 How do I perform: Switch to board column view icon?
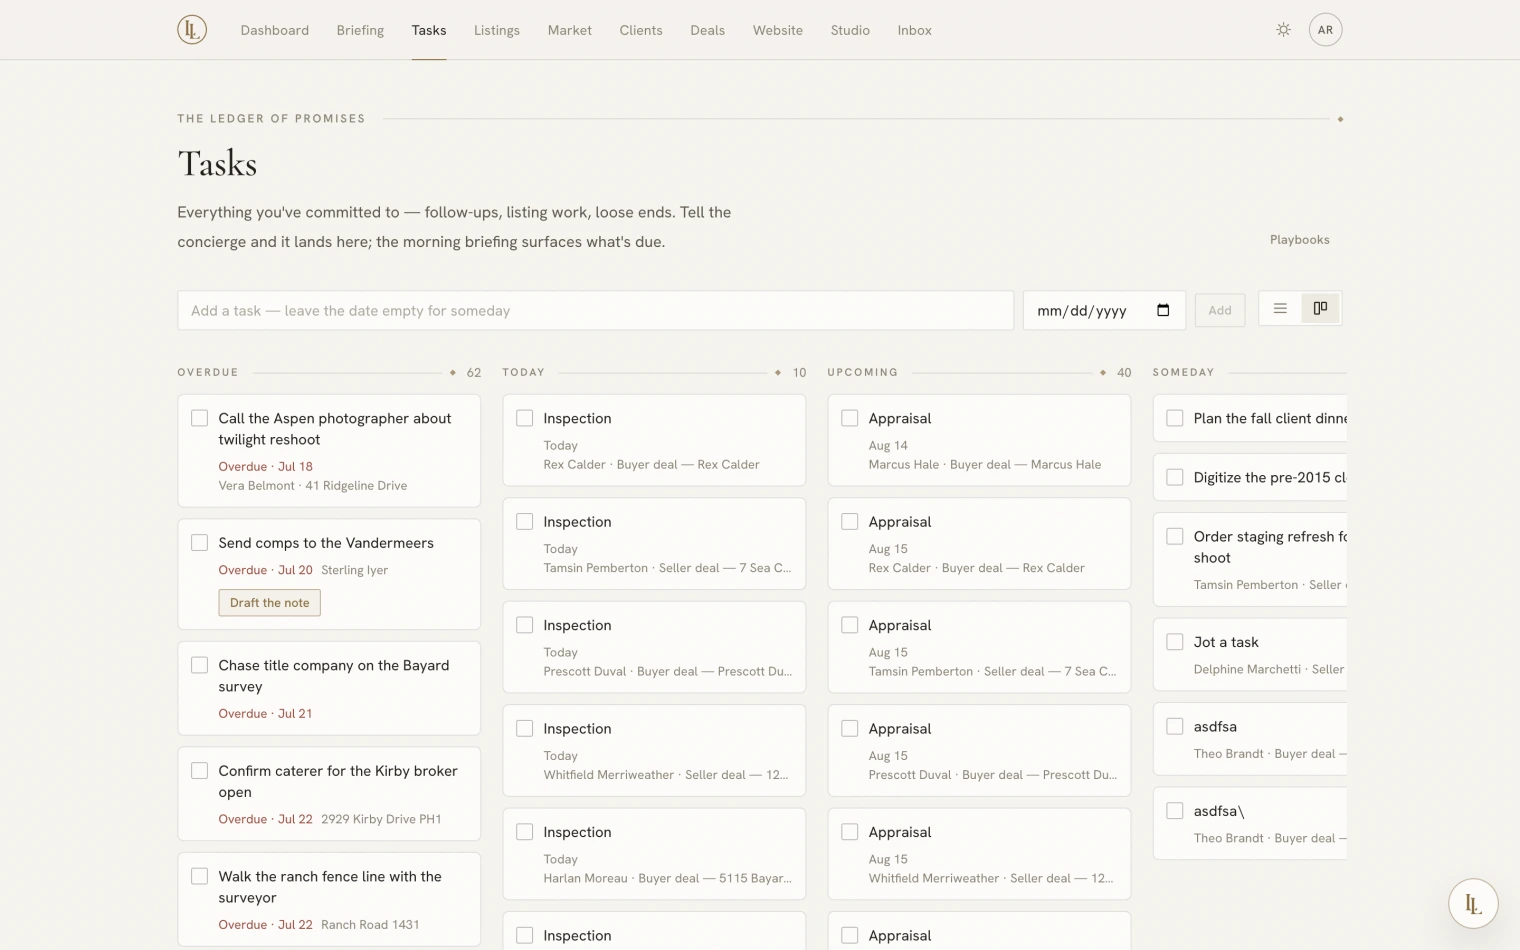pyautogui.click(x=1320, y=309)
